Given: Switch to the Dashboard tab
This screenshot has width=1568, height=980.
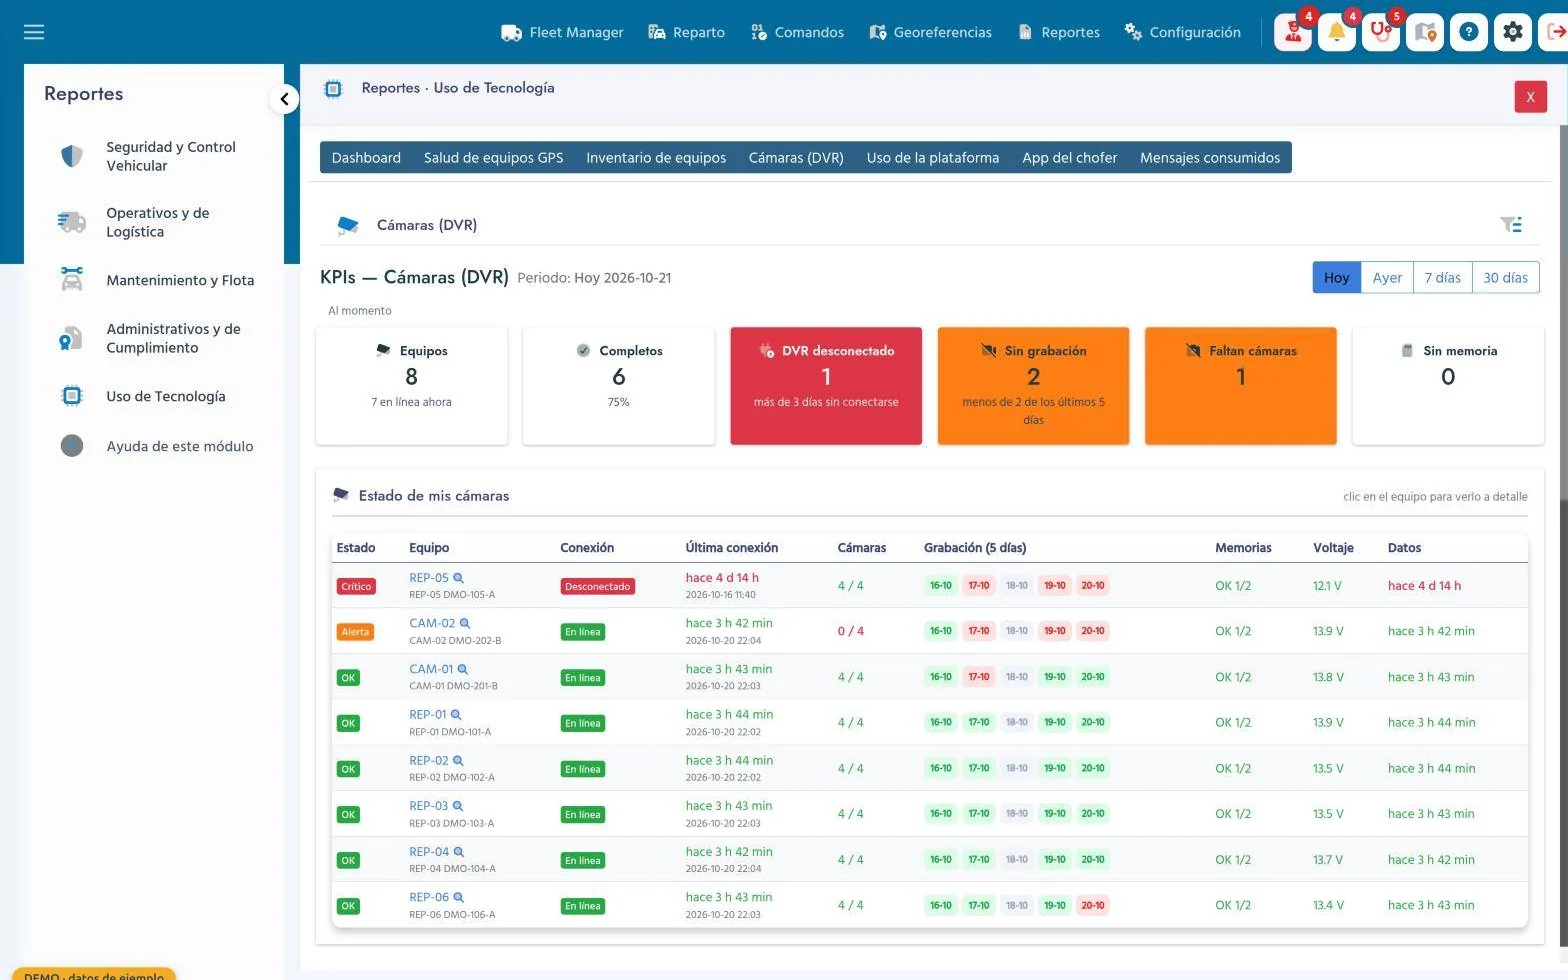Looking at the screenshot, I should (366, 158).
